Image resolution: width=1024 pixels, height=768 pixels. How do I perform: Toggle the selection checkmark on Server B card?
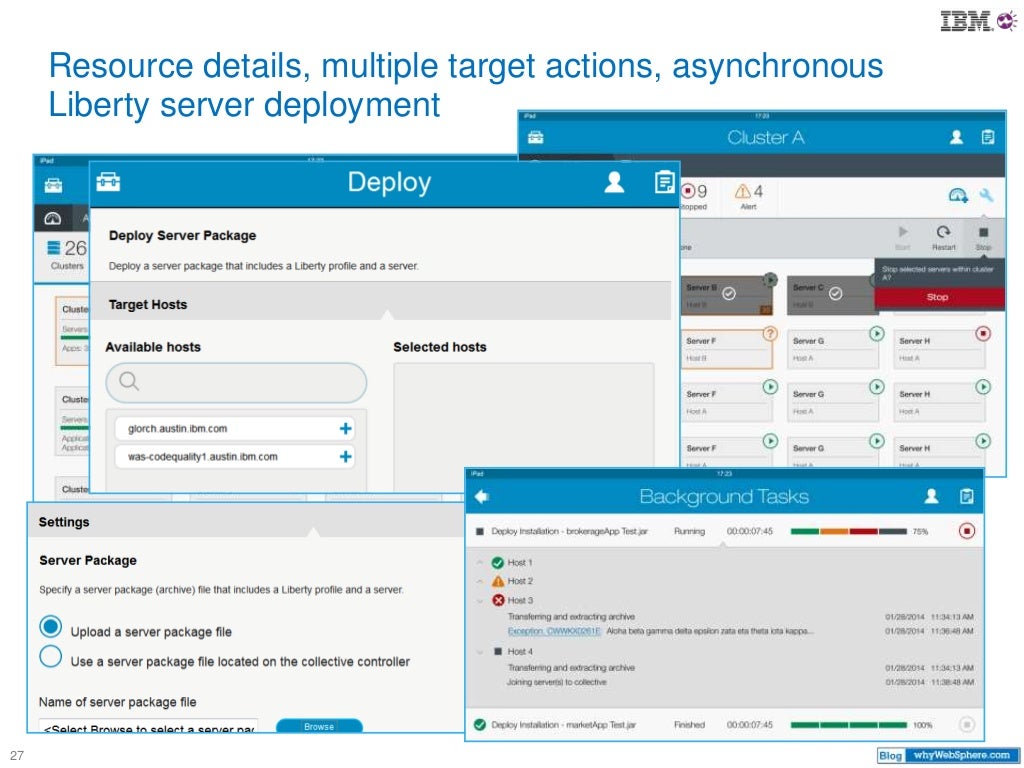tap(729, 294)
